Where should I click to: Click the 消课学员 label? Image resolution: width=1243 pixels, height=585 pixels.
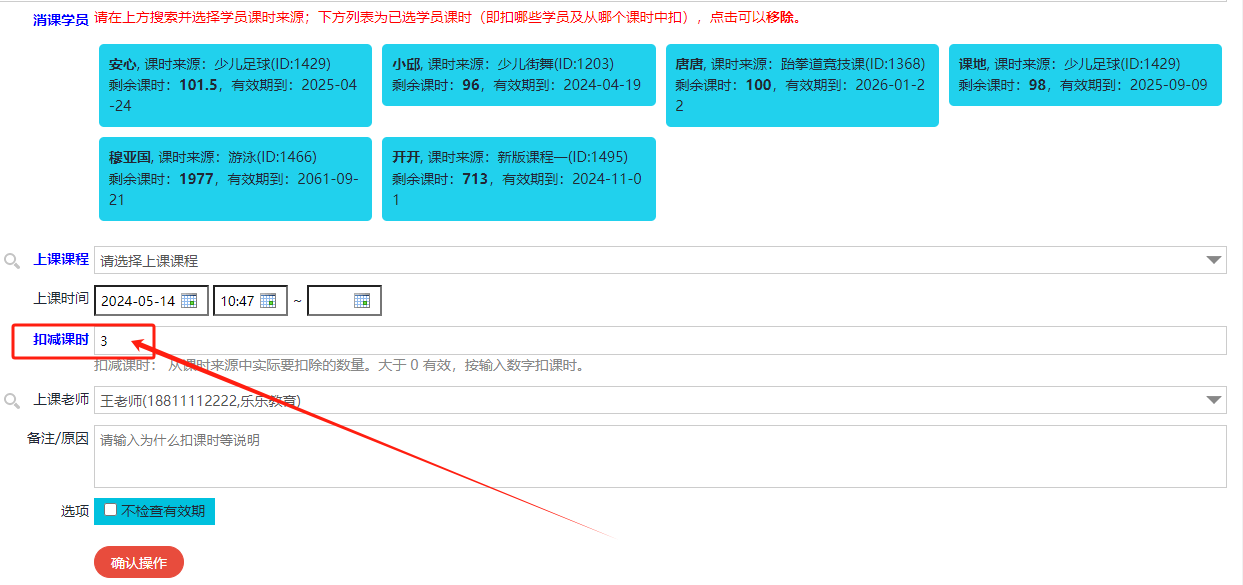point(61,19)
